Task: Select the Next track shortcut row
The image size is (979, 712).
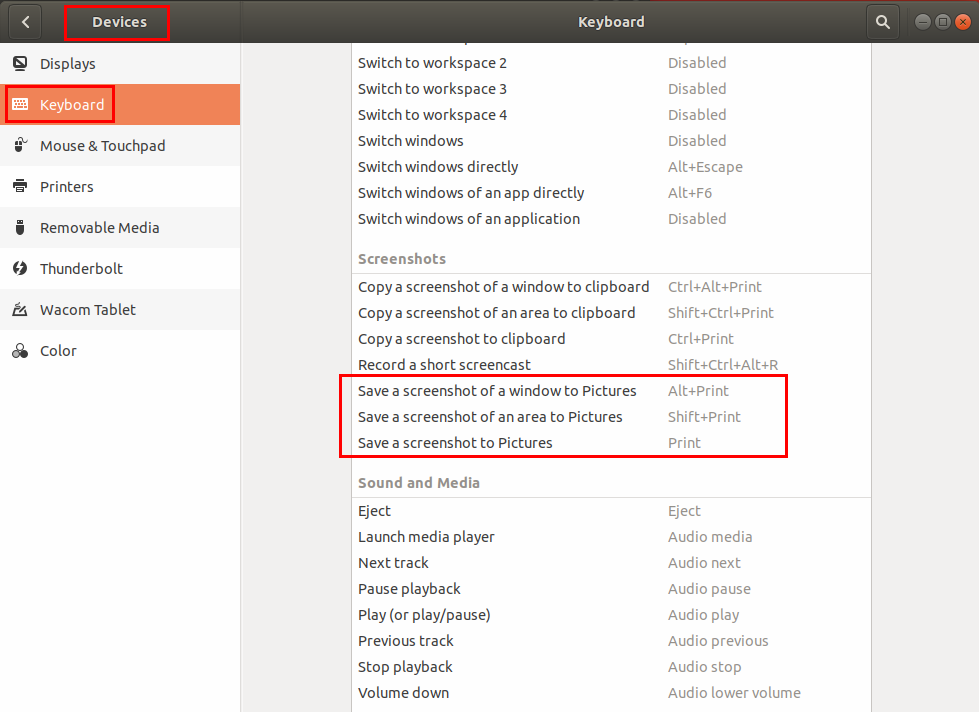Action: pyautogui.click(x=611, y=563)
